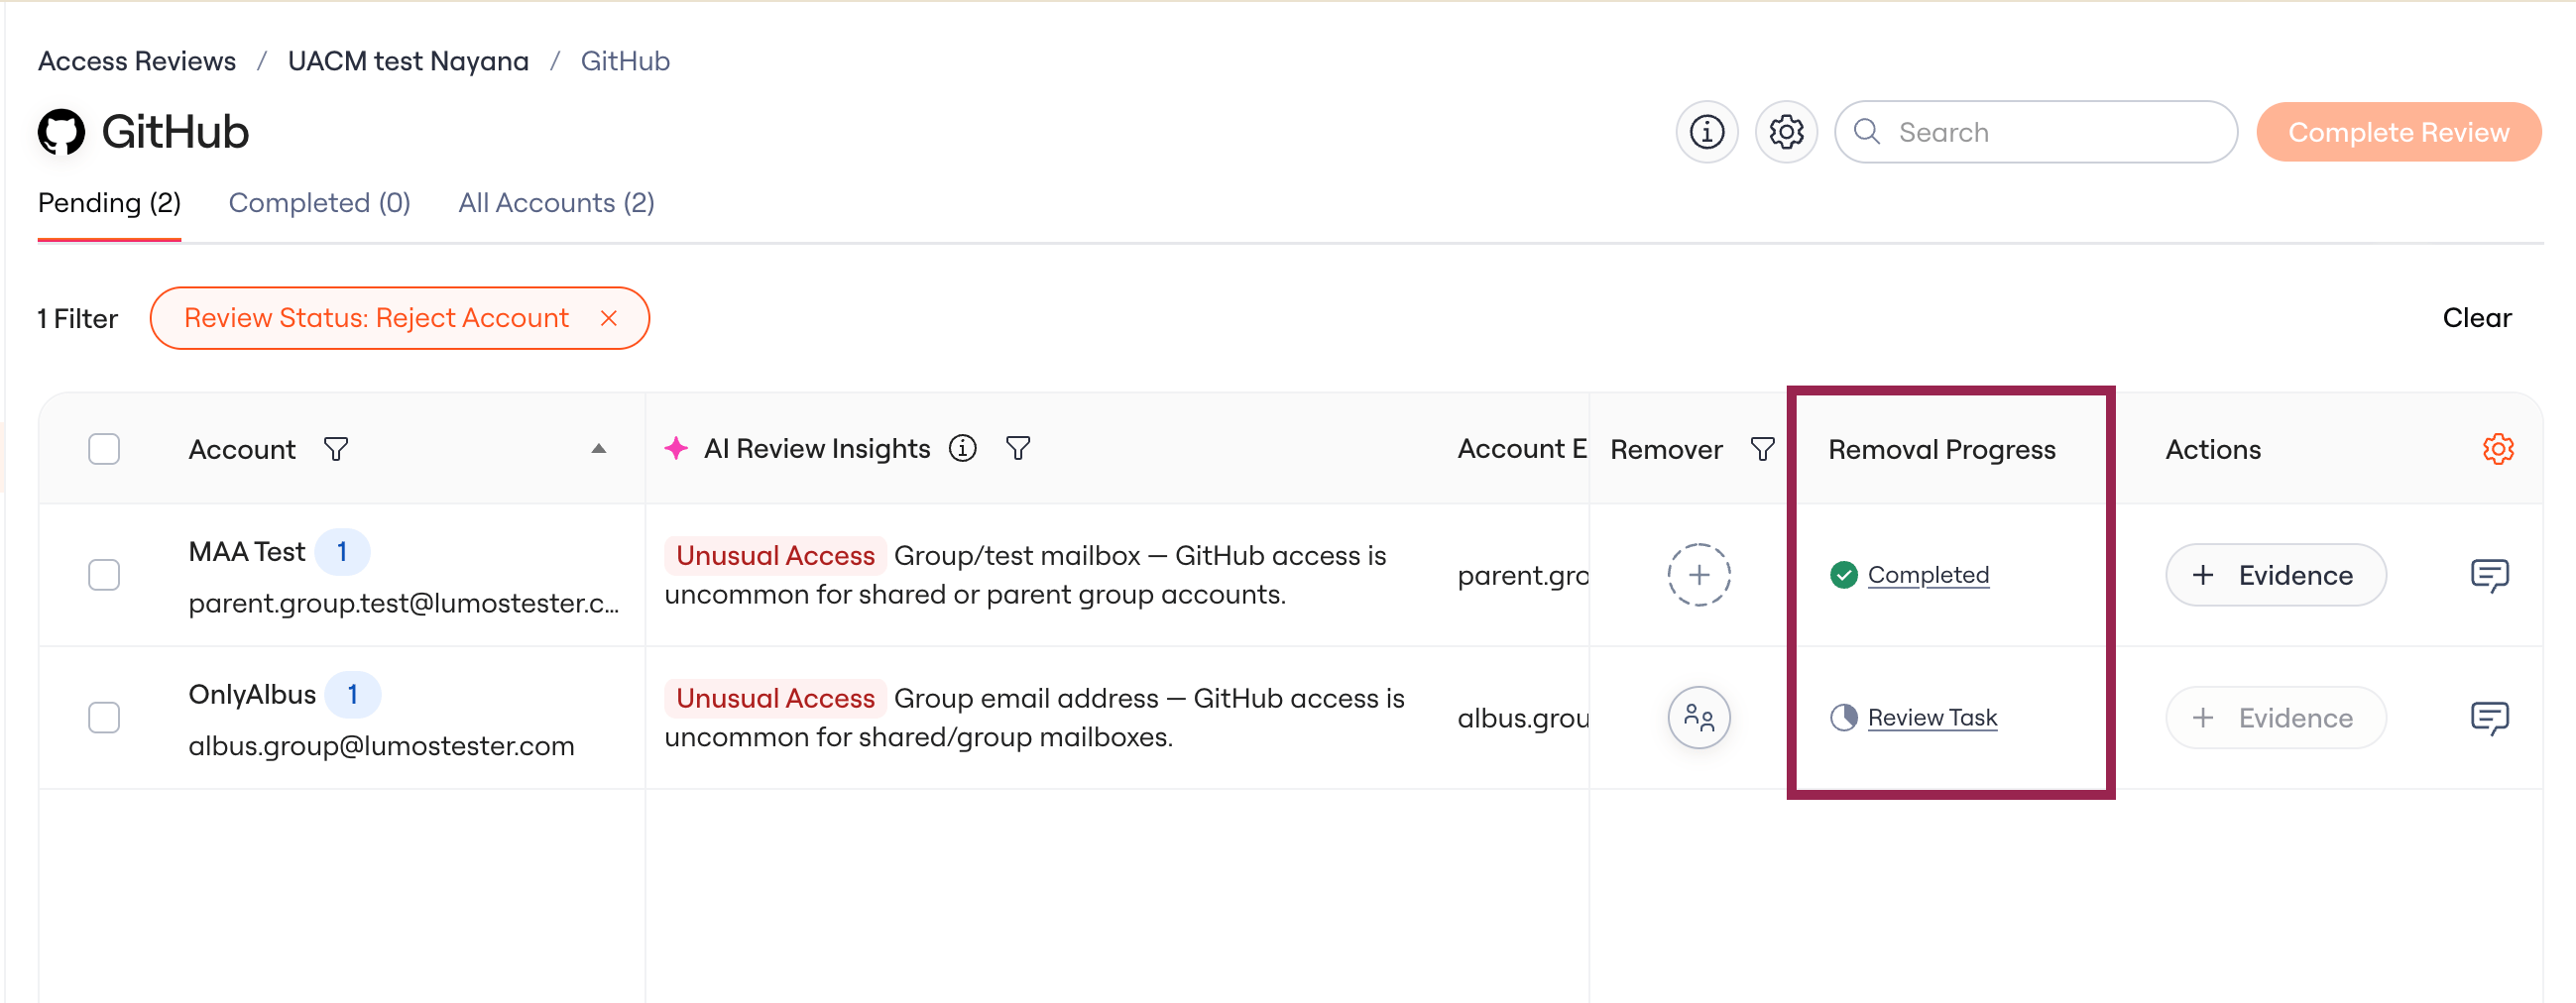Screen dimensions: 2576x1003
Task: Go to Access Reviews breadcrumb
Action: tap(137, 61)
